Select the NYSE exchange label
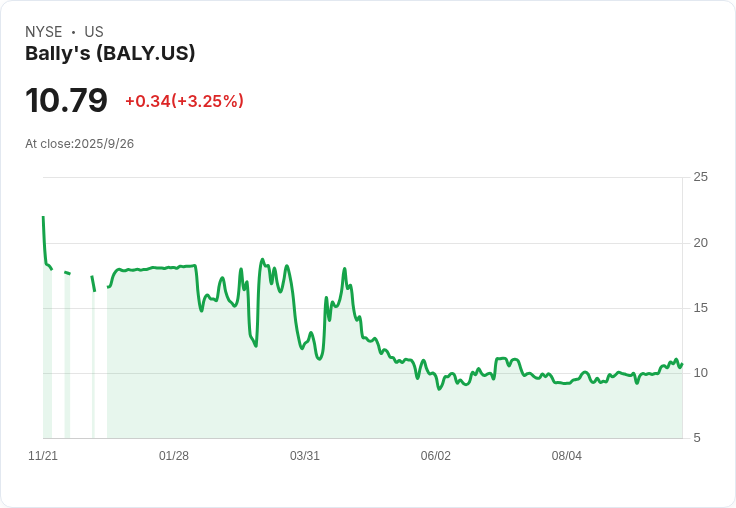This screenshot has height=508, width=736. [44, 32]
